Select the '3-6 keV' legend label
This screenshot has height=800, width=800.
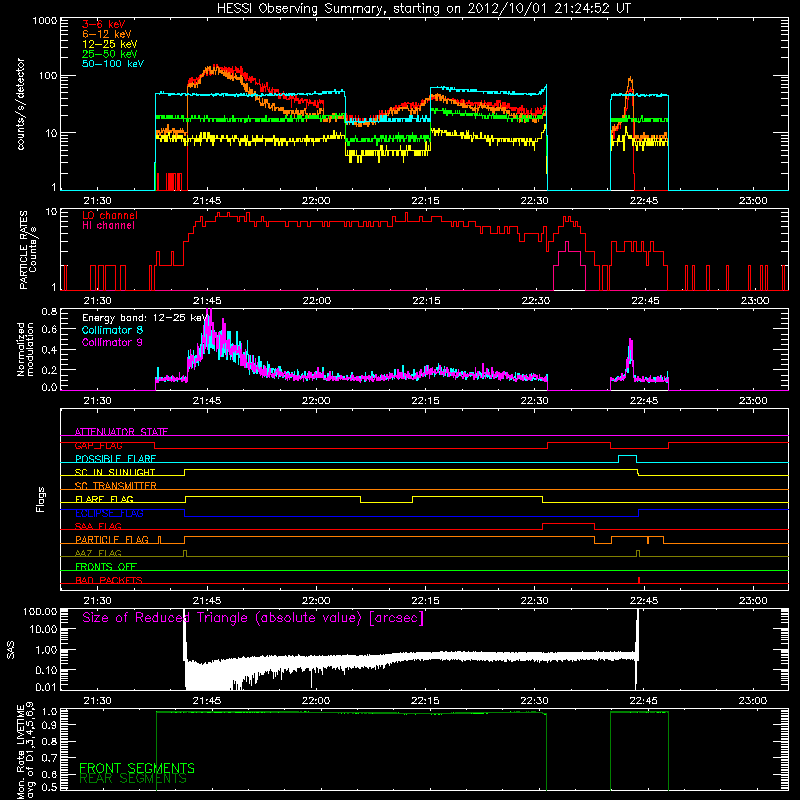[x=103, y=24]
